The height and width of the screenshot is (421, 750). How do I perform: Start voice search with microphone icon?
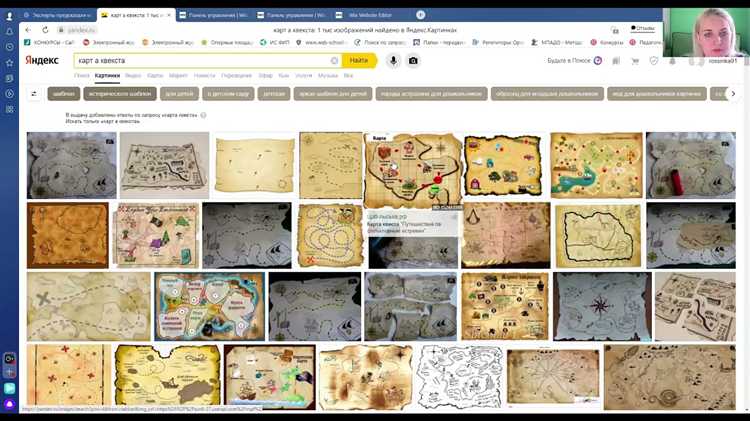click(393, 61)
